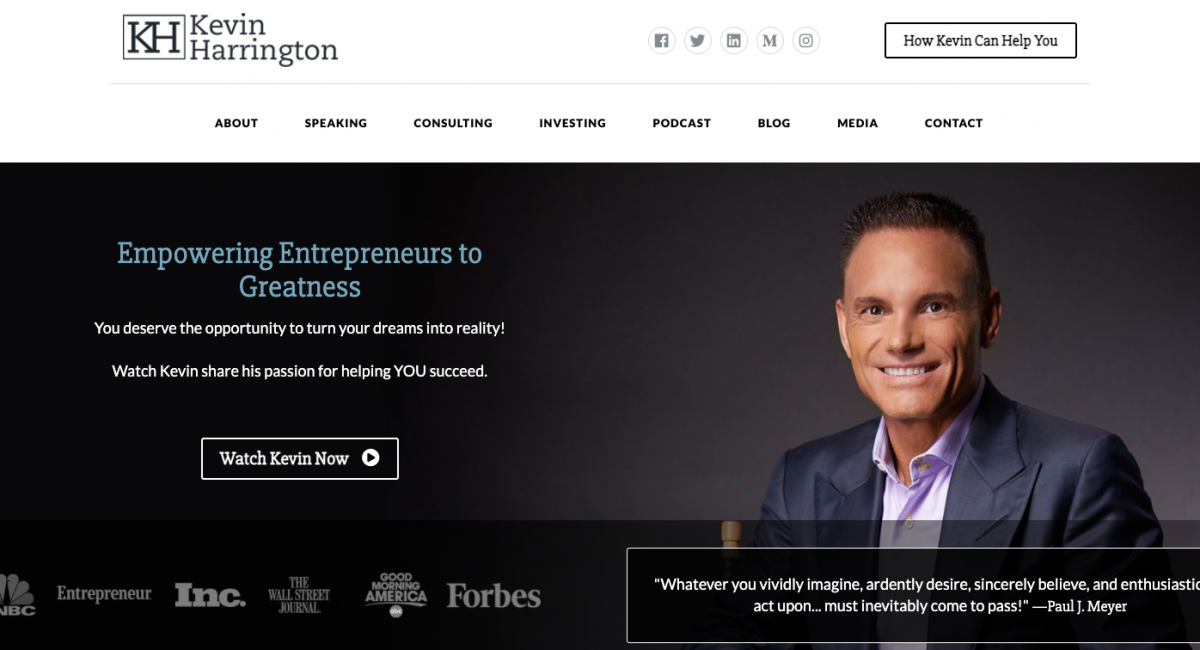Click the Wall Street Journal logo

[298, 595]
